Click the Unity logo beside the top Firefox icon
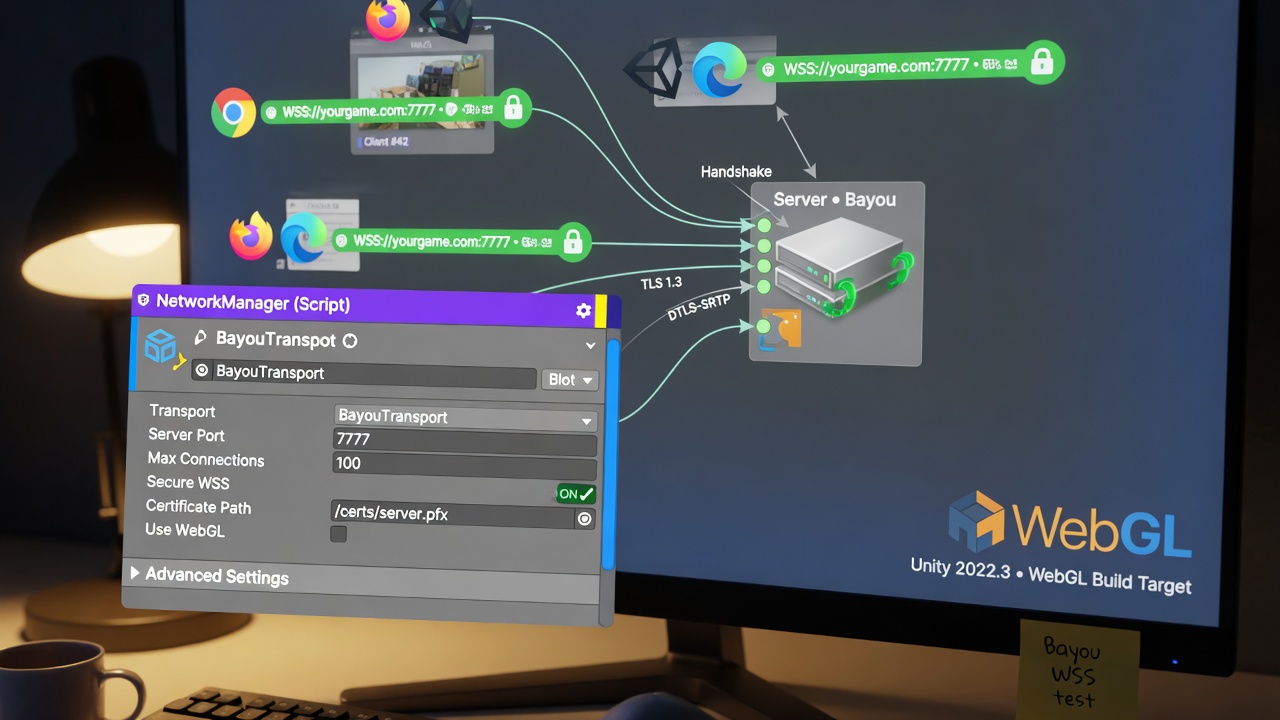Viewport: 1280px width, 720px height. pyautogui.click(x=446, y=20)
